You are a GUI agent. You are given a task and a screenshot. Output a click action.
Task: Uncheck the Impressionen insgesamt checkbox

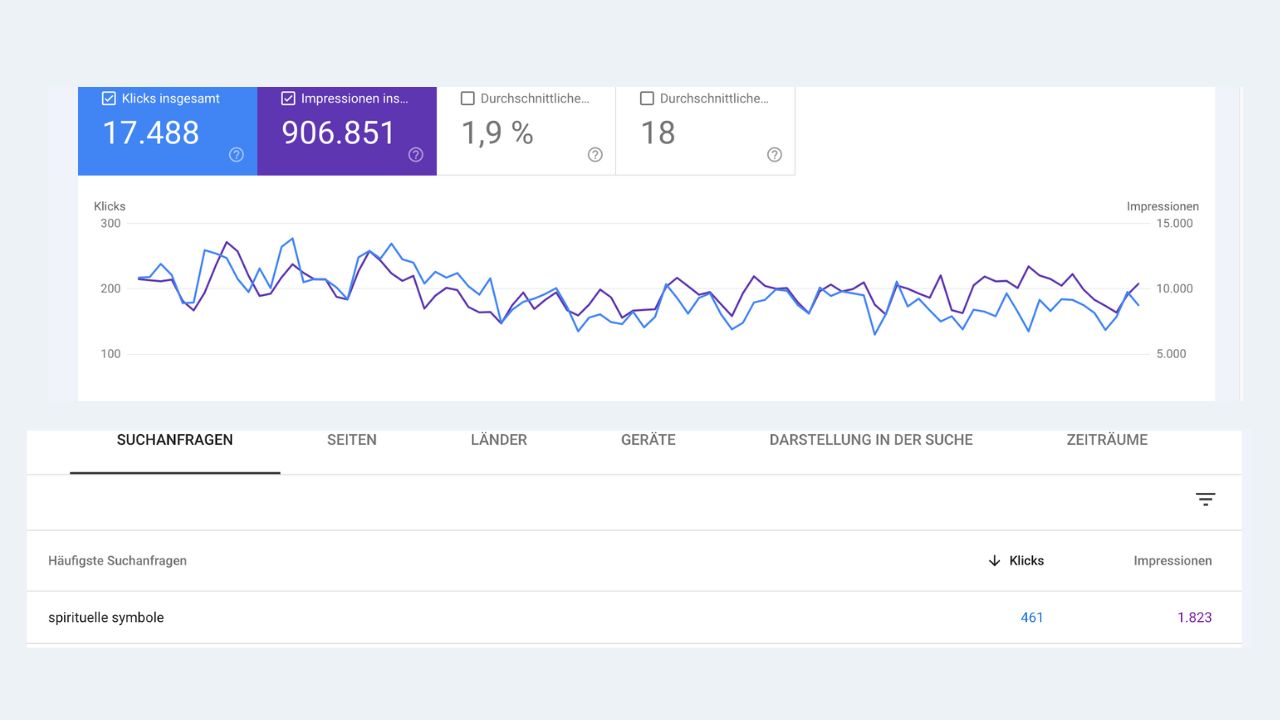(x=288, y=98)
